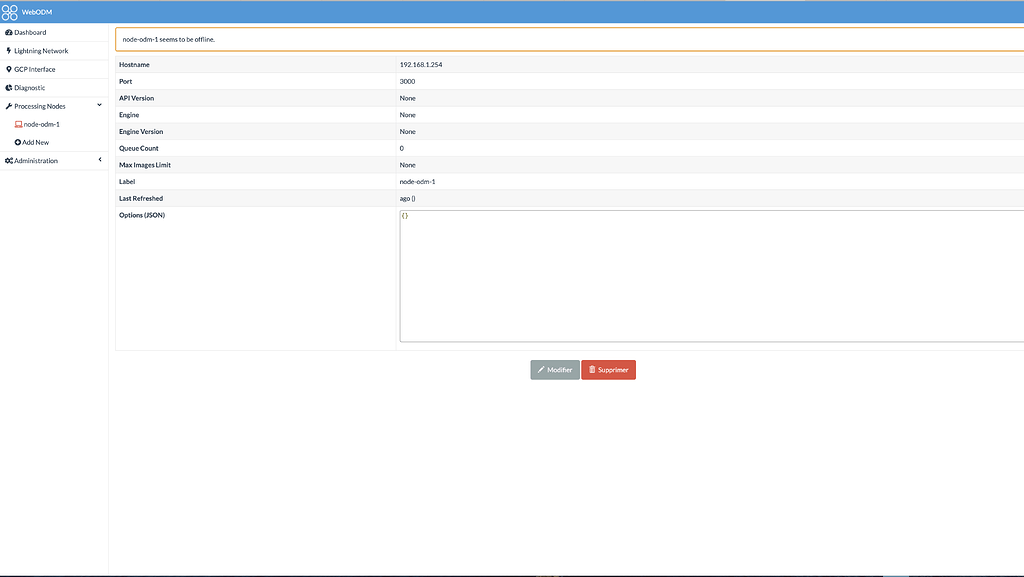Open the Processing Nodes chevron menu
1024x577 pixels.
click(x=99, y=105)
